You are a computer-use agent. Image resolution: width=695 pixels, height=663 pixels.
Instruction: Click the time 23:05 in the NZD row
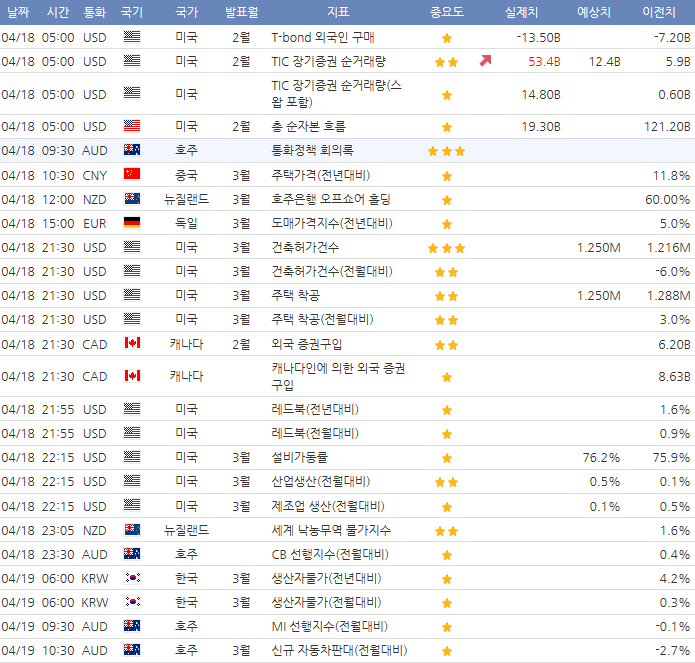tap(58, 530)
